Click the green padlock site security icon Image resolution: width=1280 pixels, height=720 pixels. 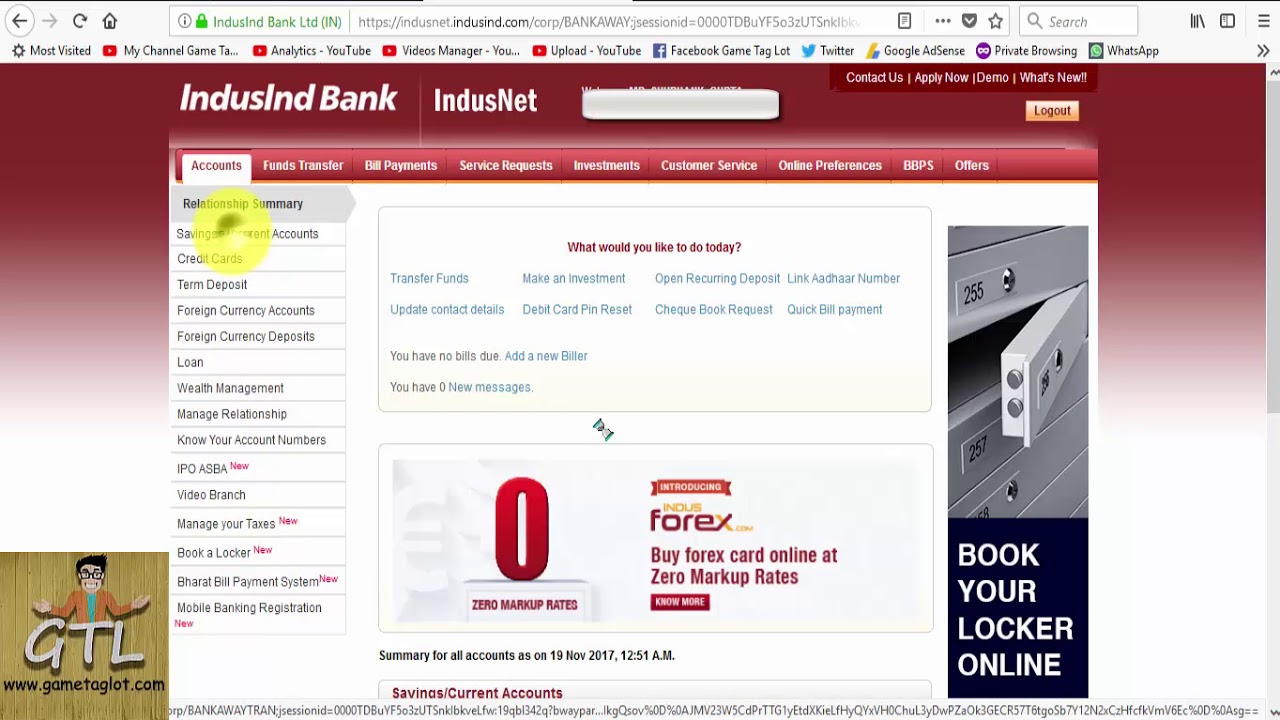click(202, 22)
